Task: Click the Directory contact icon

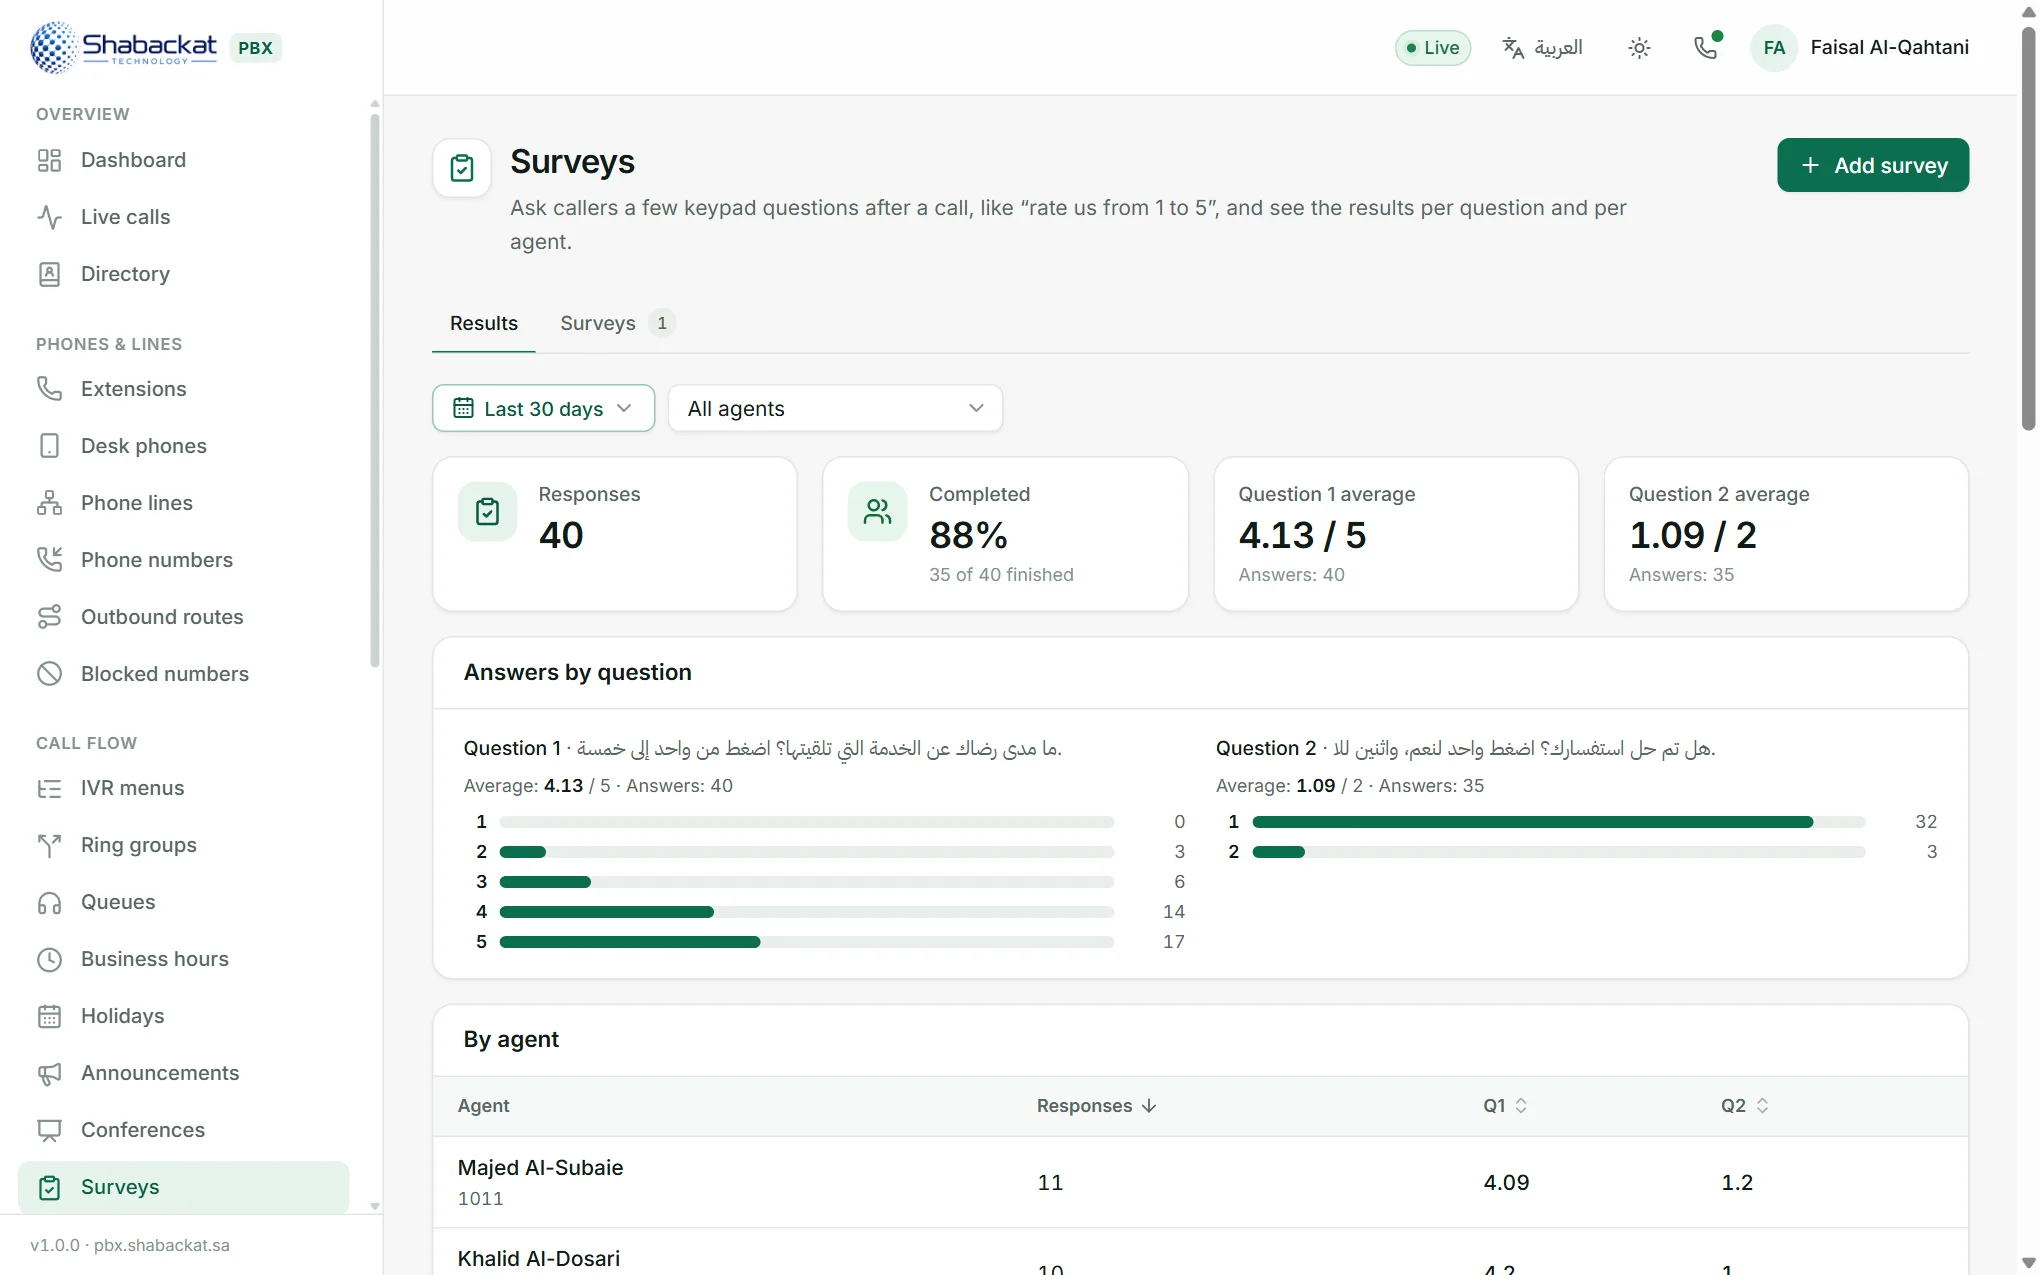Action: [x=49, y=274]
